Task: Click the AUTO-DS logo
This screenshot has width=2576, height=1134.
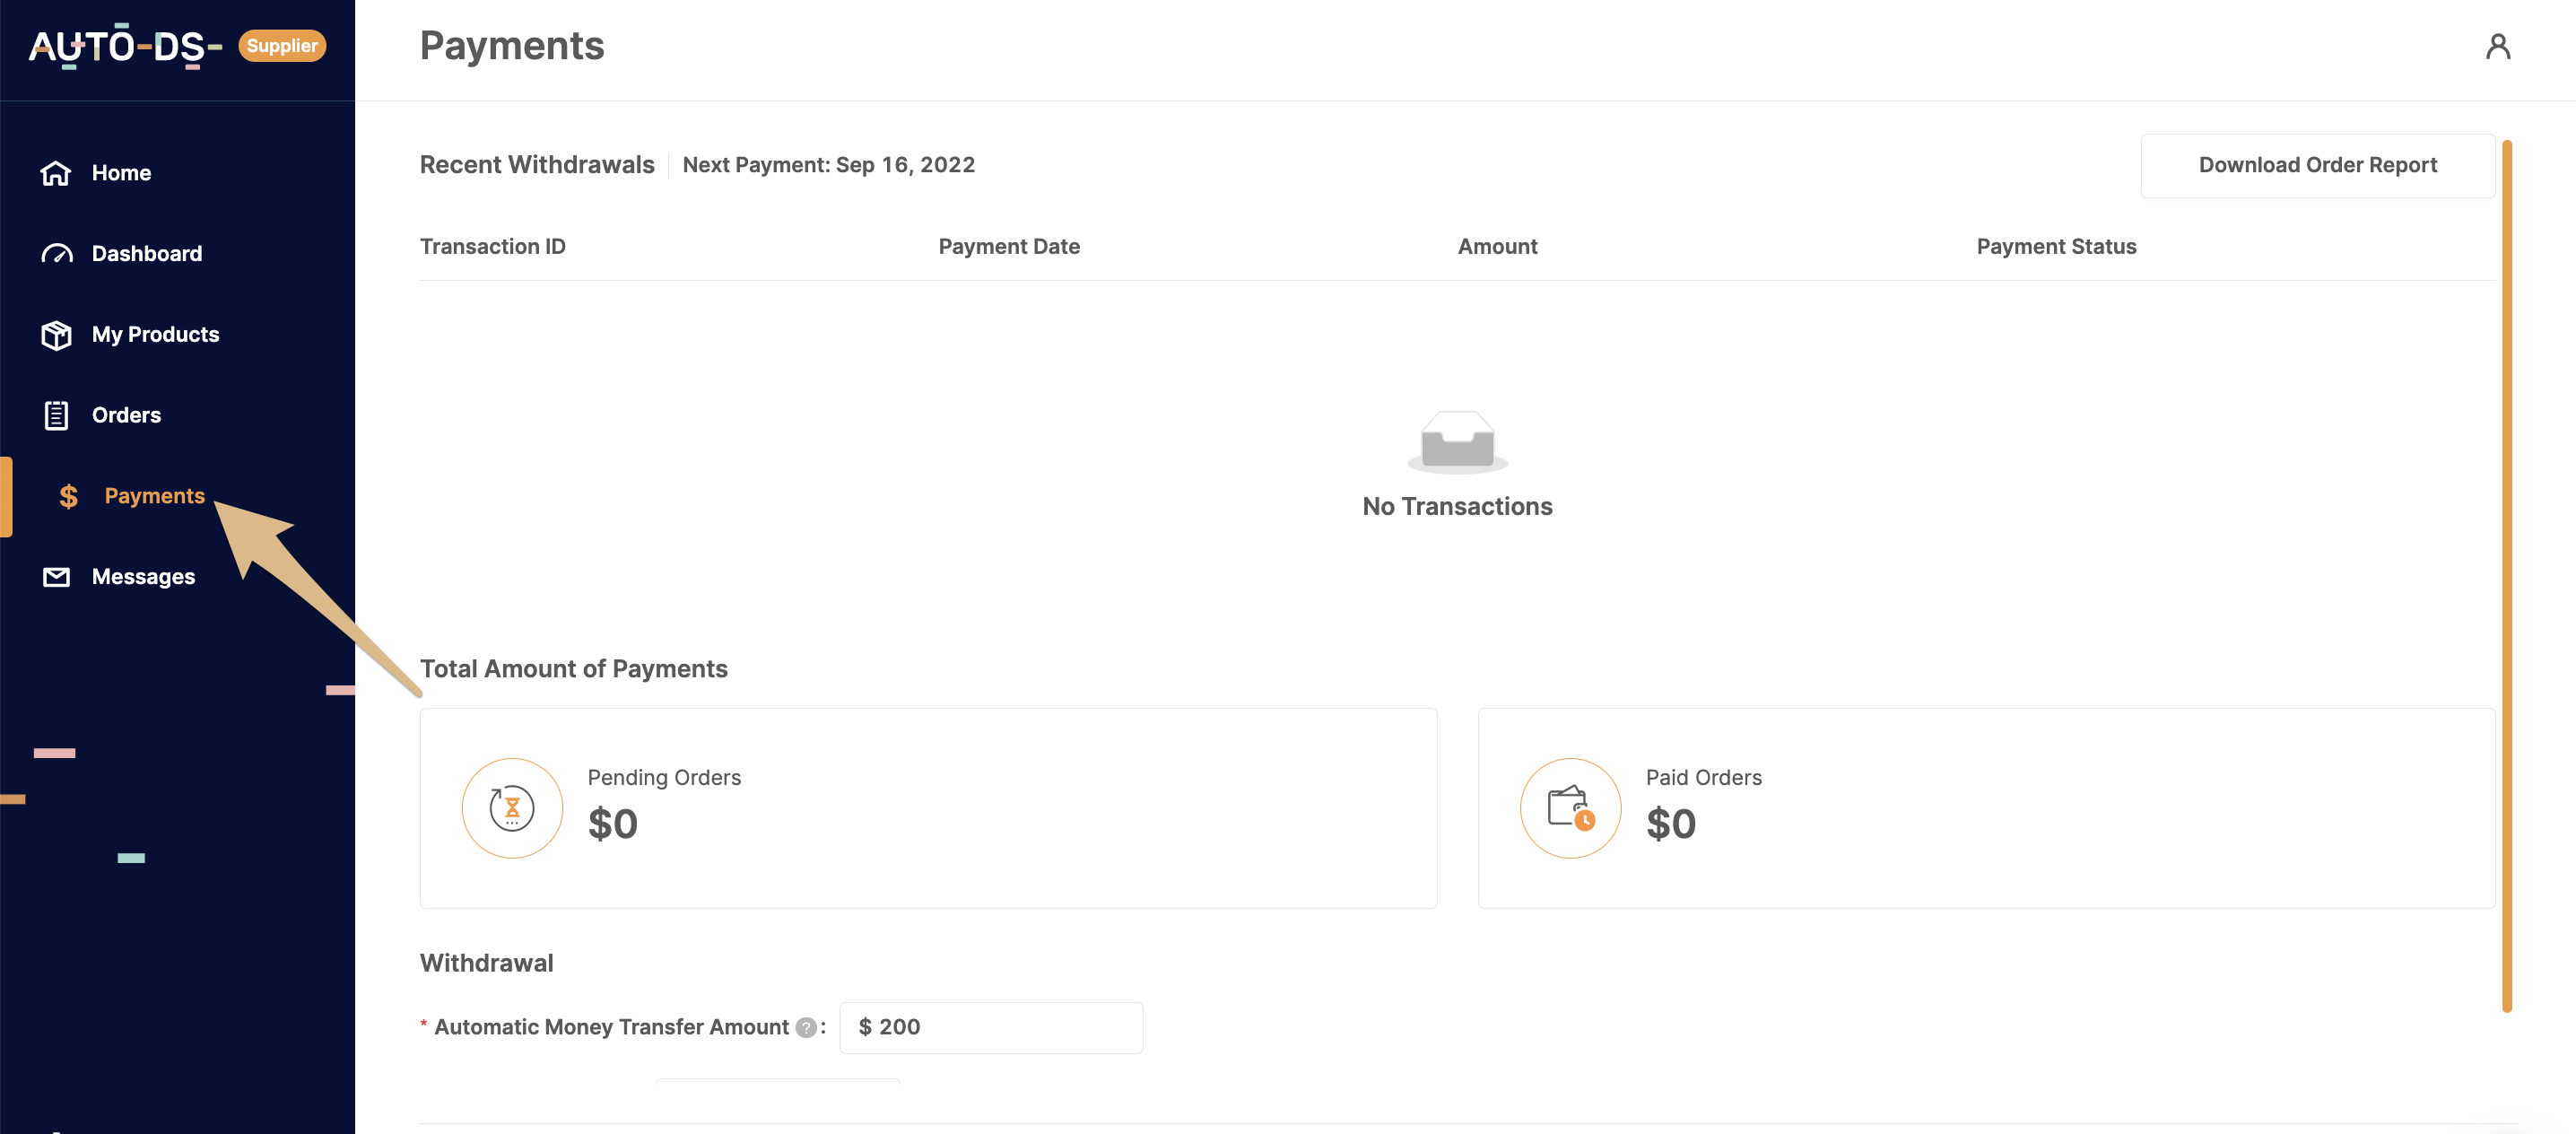Action: 125,46
